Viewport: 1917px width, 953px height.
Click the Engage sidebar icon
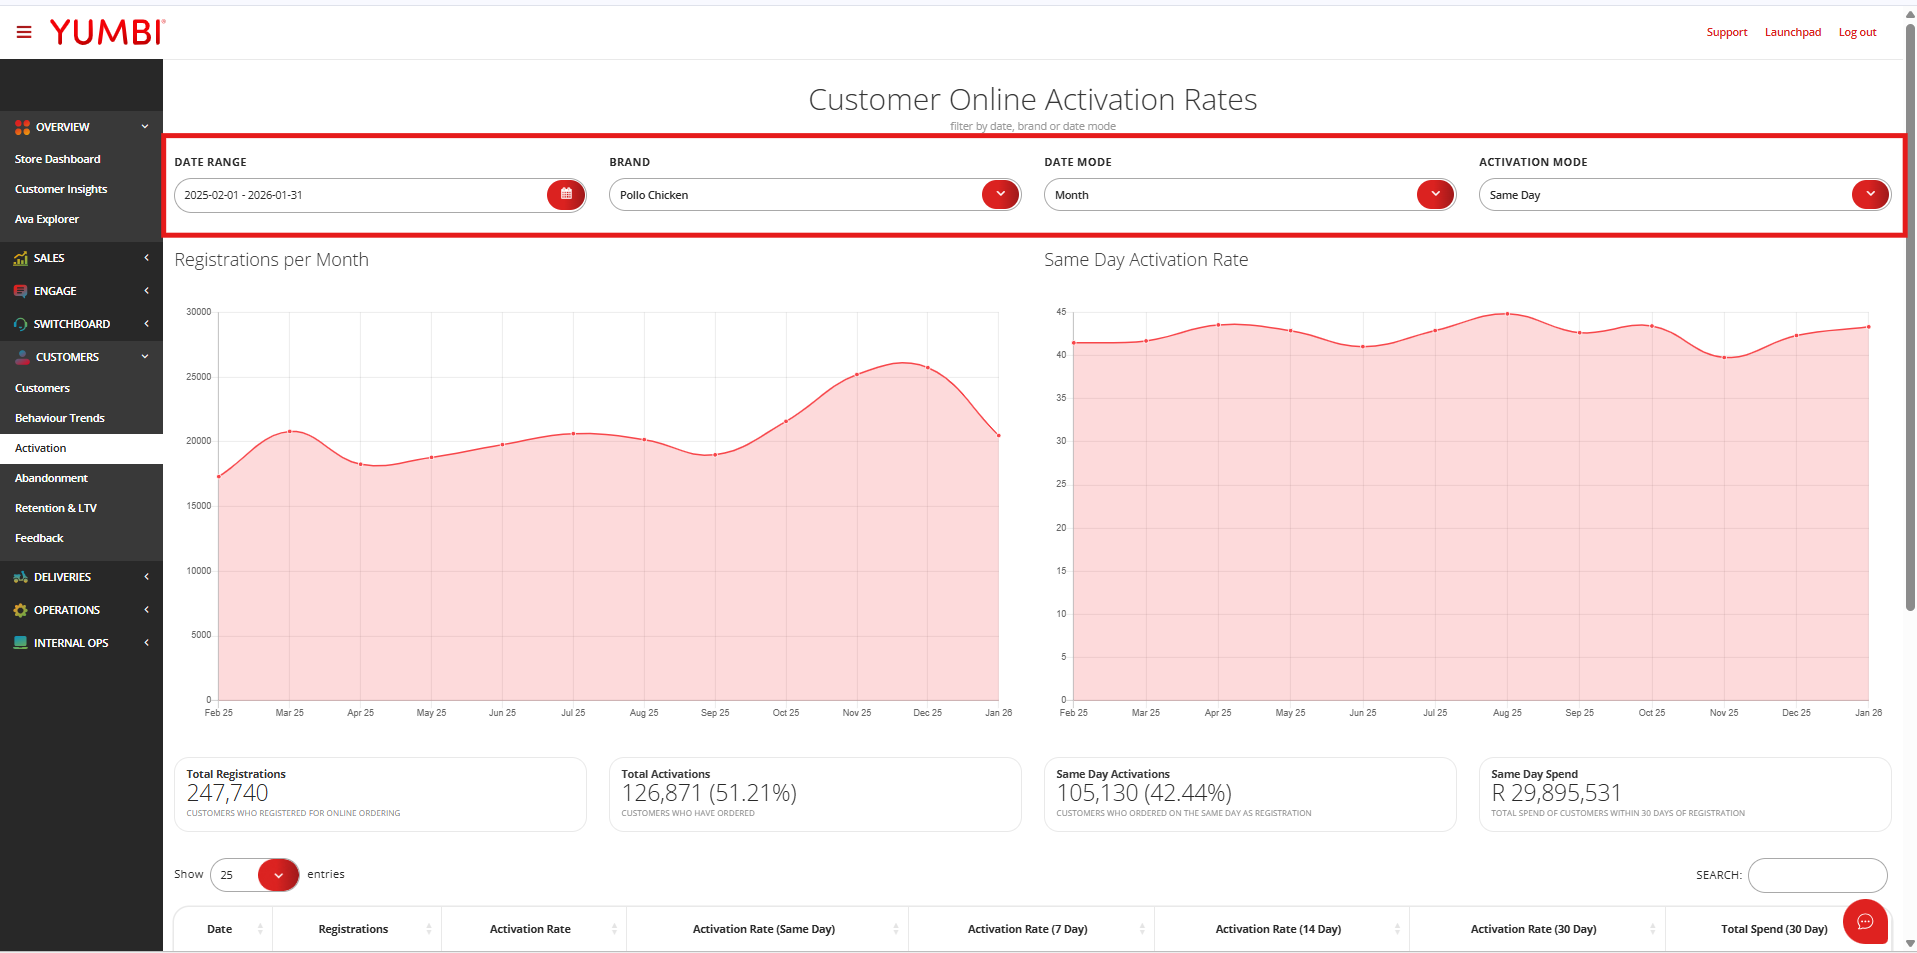(20, 292)
